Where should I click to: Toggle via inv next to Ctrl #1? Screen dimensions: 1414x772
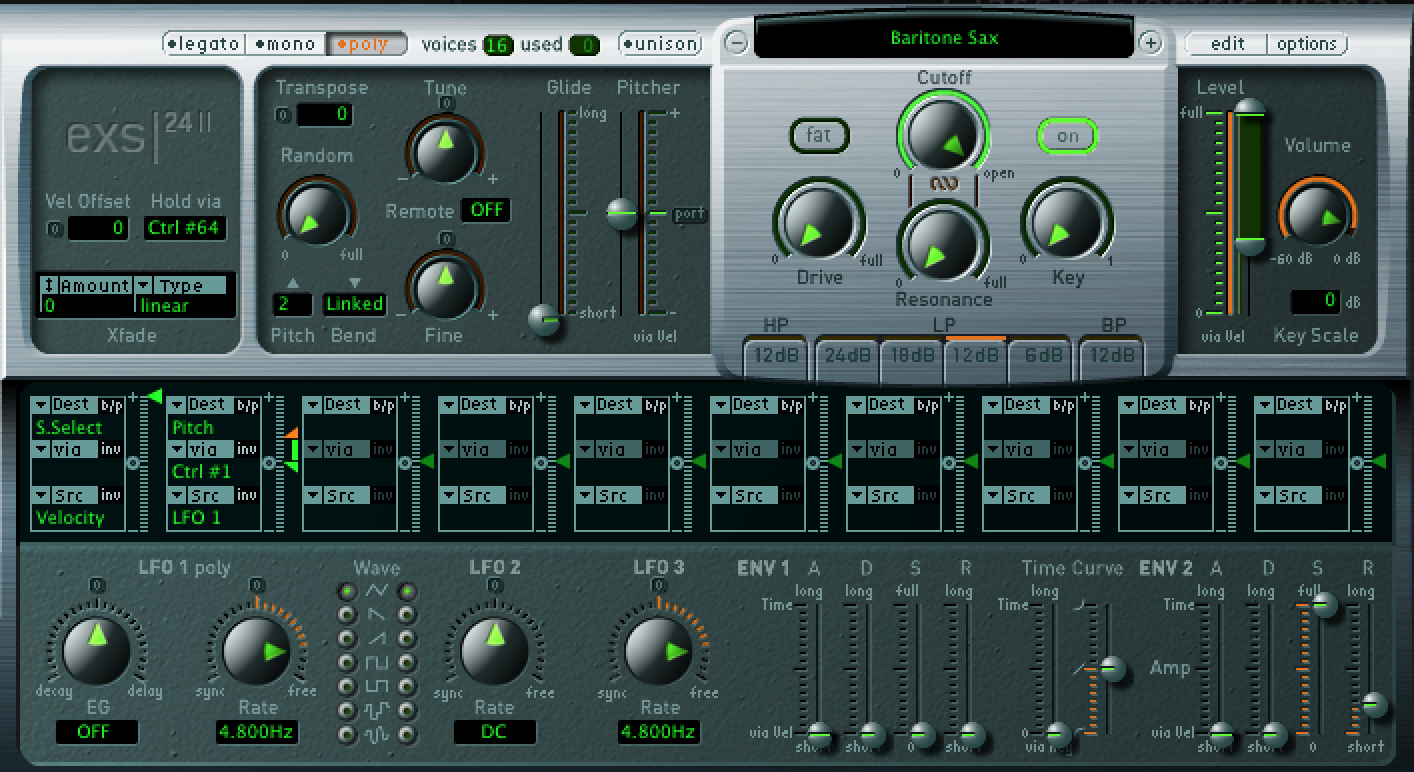(x=245, y=450)
